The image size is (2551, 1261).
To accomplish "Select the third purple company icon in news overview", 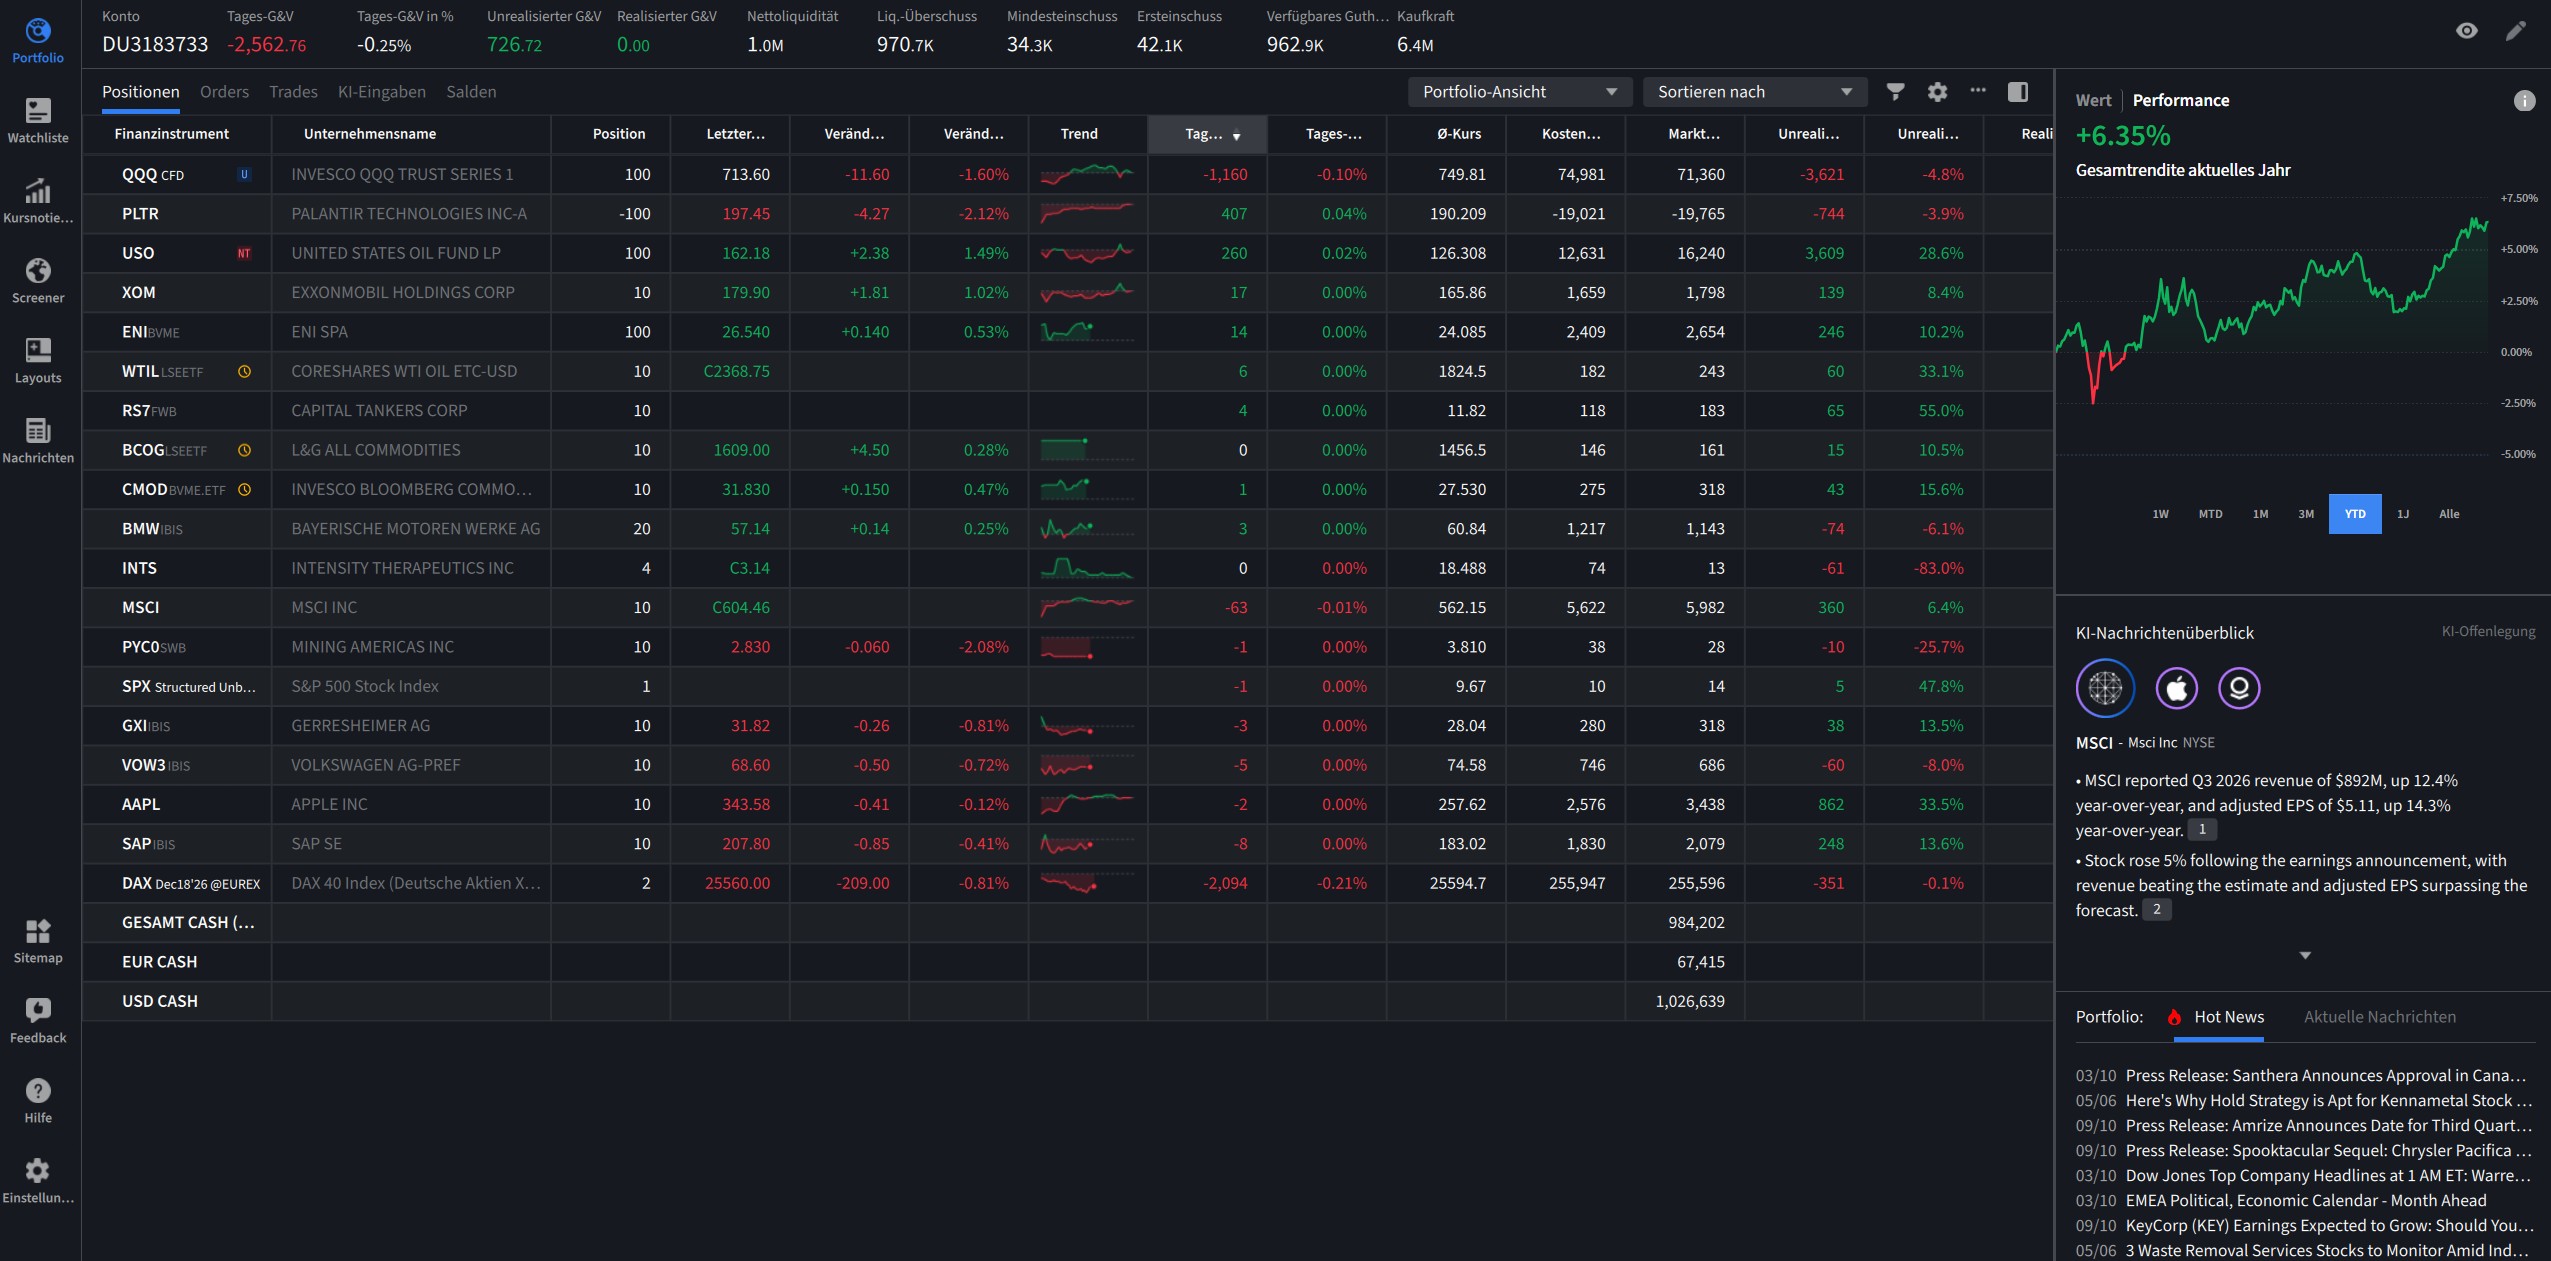I will tap(2239, 688).
